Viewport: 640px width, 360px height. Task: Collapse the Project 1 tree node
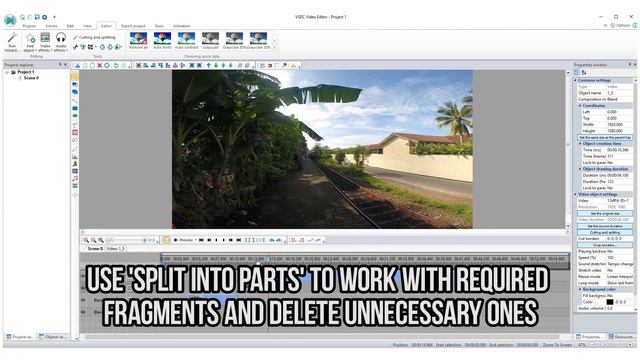(x=7, y=72)
